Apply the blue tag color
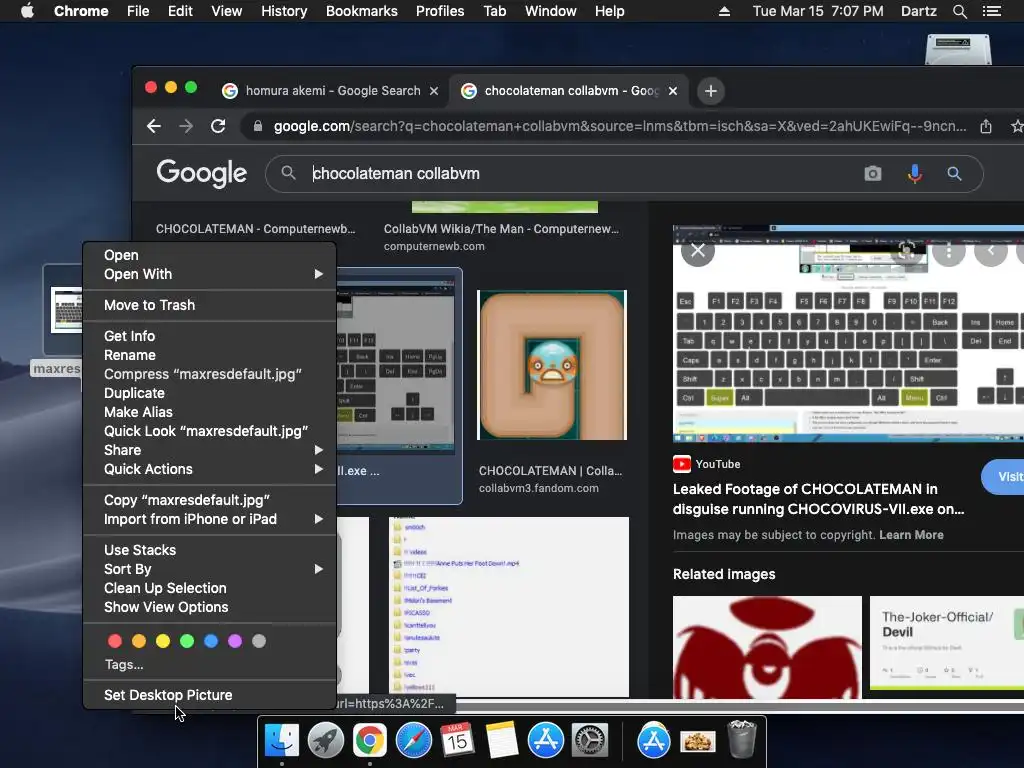This screenshot has width=1024, height=768. [x=211, y=641]
